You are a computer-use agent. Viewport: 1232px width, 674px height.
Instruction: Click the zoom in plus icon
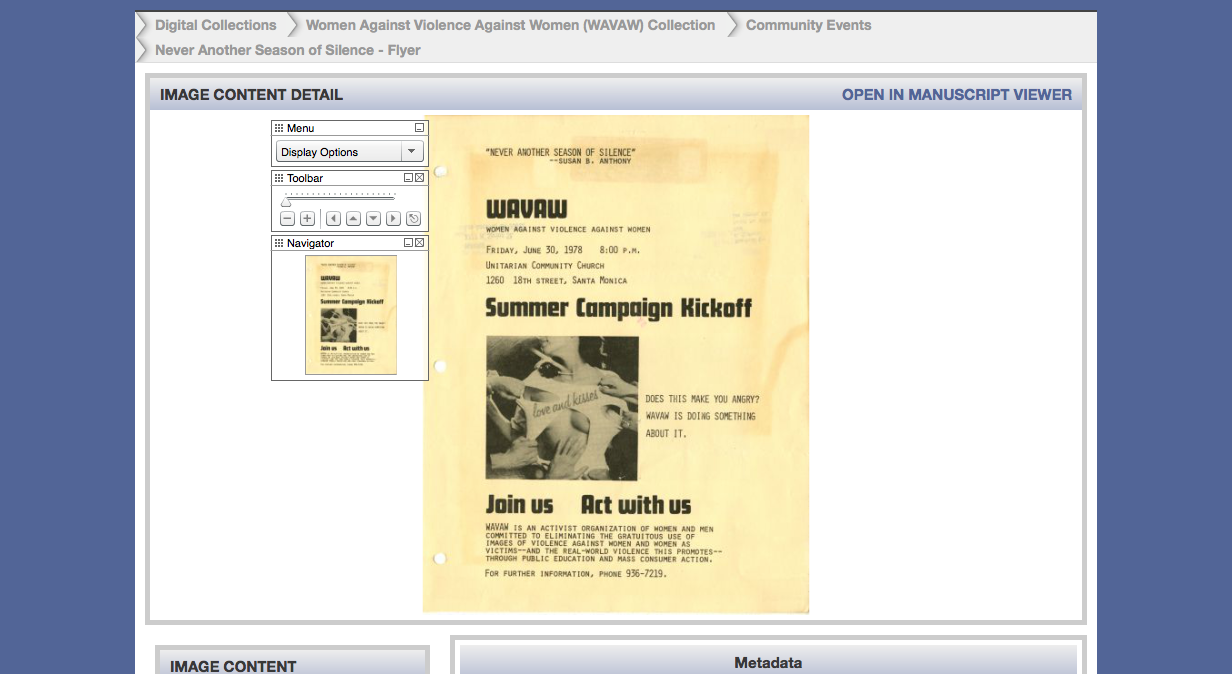[307, 219]
